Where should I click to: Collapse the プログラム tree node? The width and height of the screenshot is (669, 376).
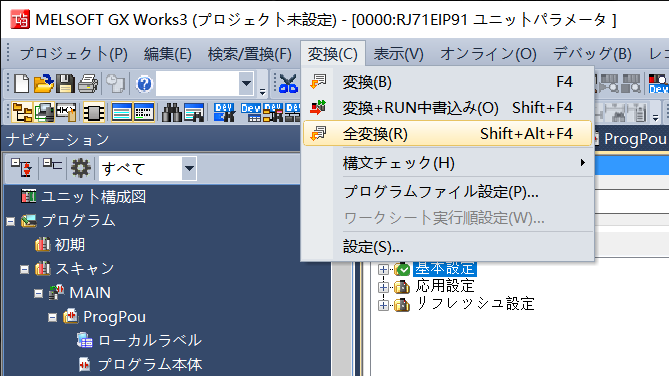(11, 221)
